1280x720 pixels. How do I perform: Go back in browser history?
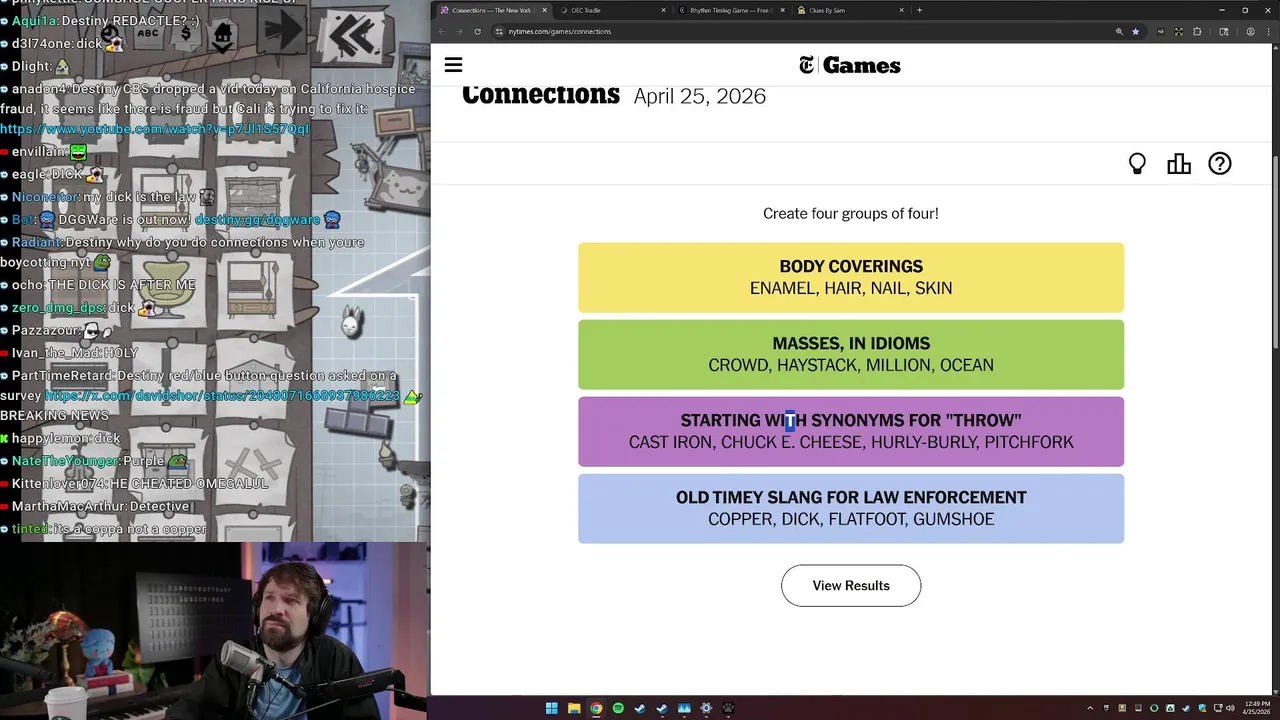tap(443, 31)
